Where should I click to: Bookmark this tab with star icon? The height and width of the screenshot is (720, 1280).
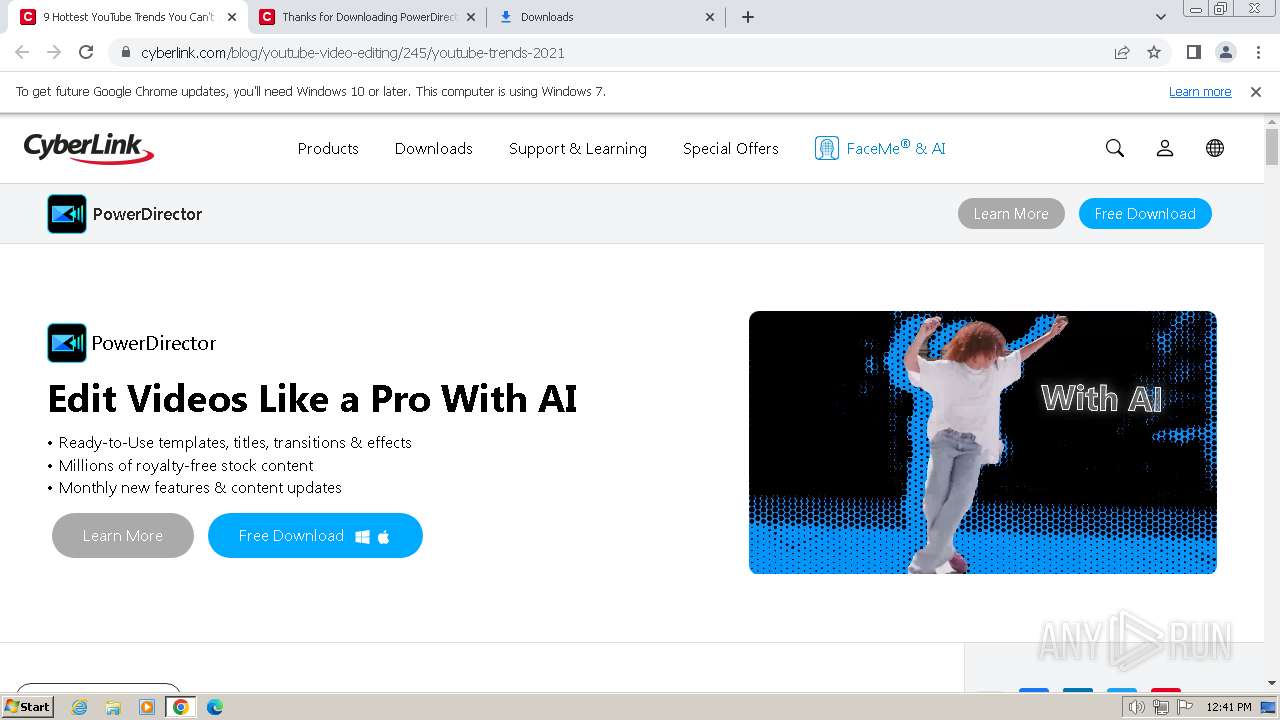pyautogui.click(x=1154, y=53)
